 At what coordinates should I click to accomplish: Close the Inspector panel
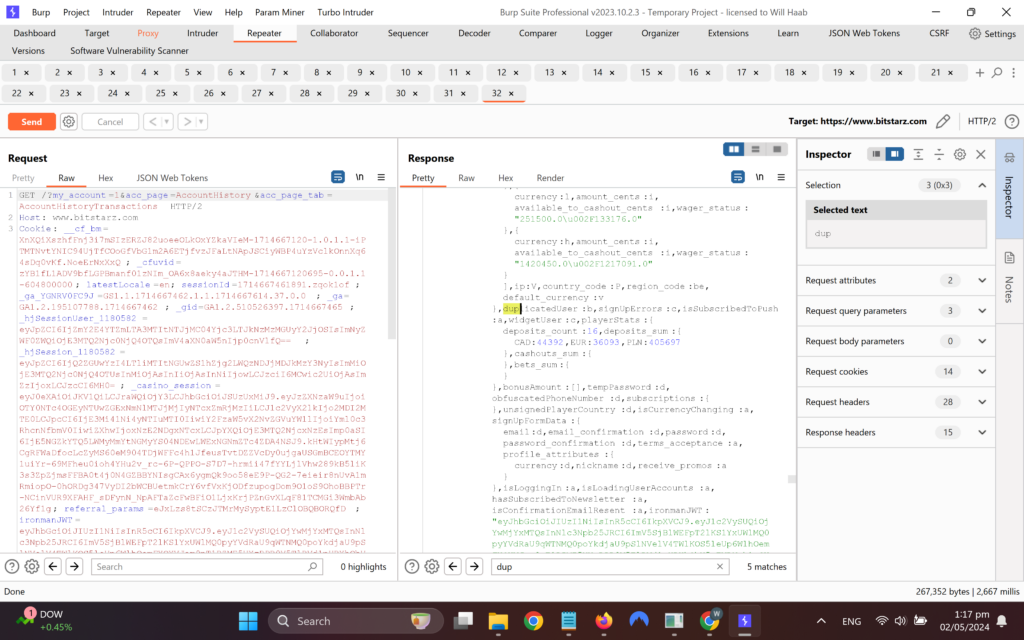click(x=980, y=154)
